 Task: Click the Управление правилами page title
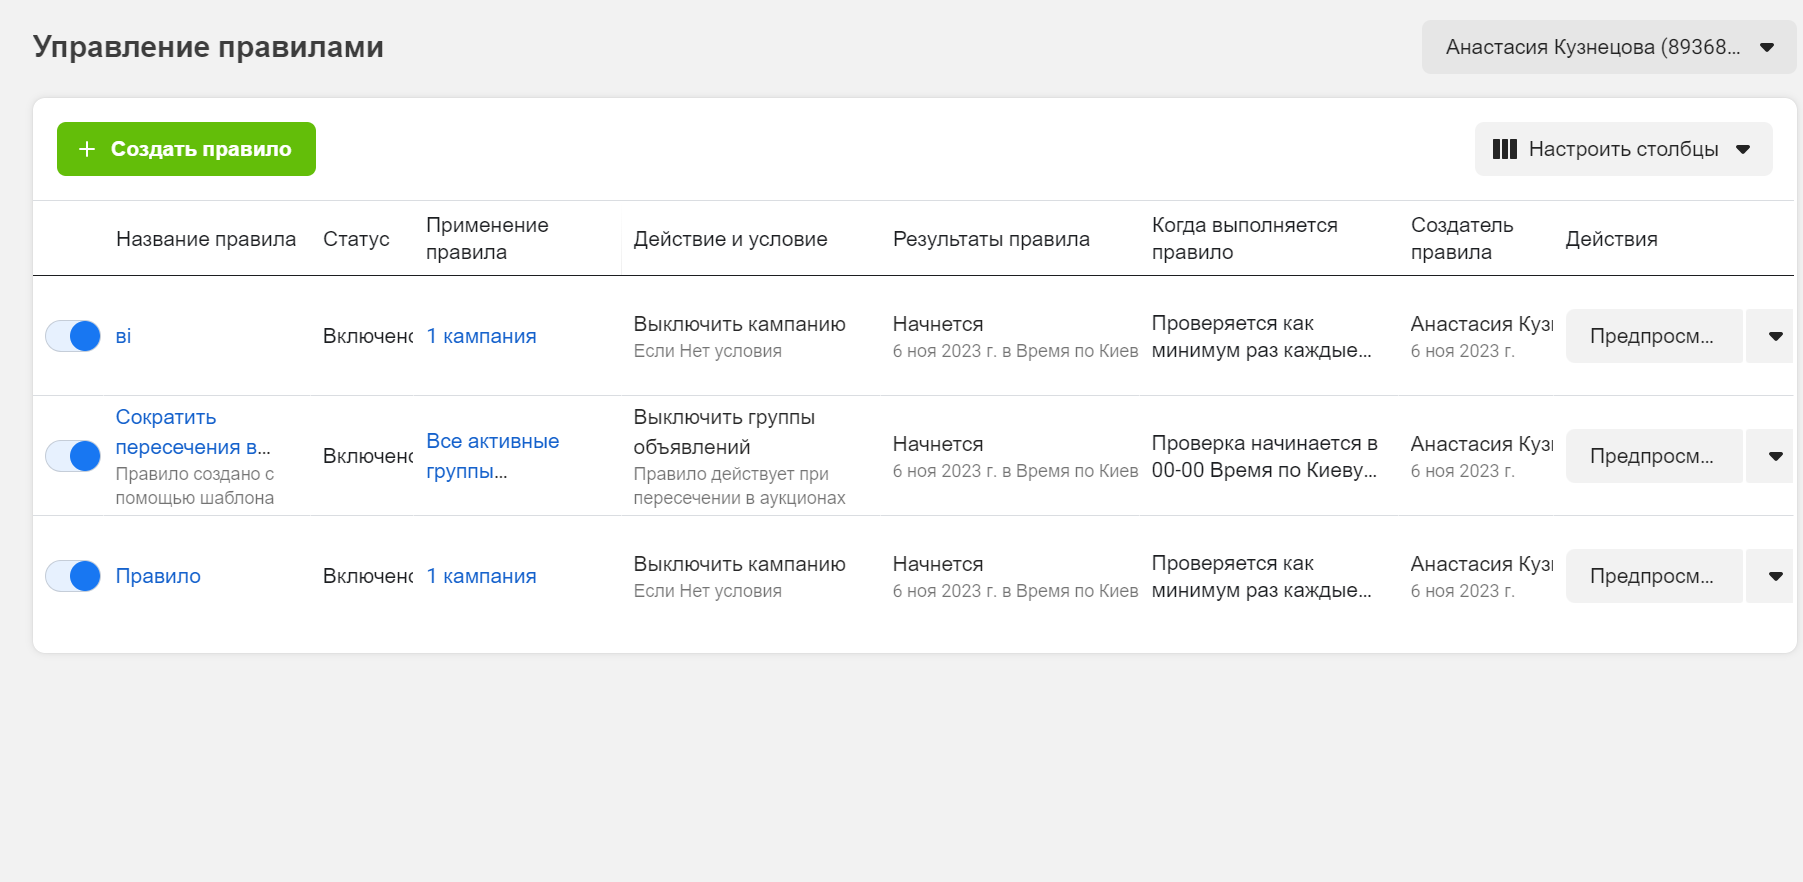point(208,47)
